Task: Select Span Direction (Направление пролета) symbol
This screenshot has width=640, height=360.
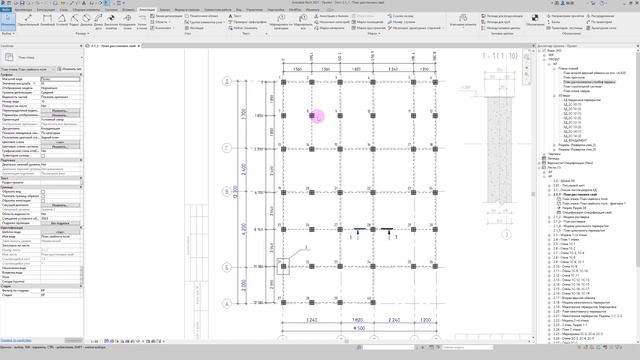Action: (565, 16)
